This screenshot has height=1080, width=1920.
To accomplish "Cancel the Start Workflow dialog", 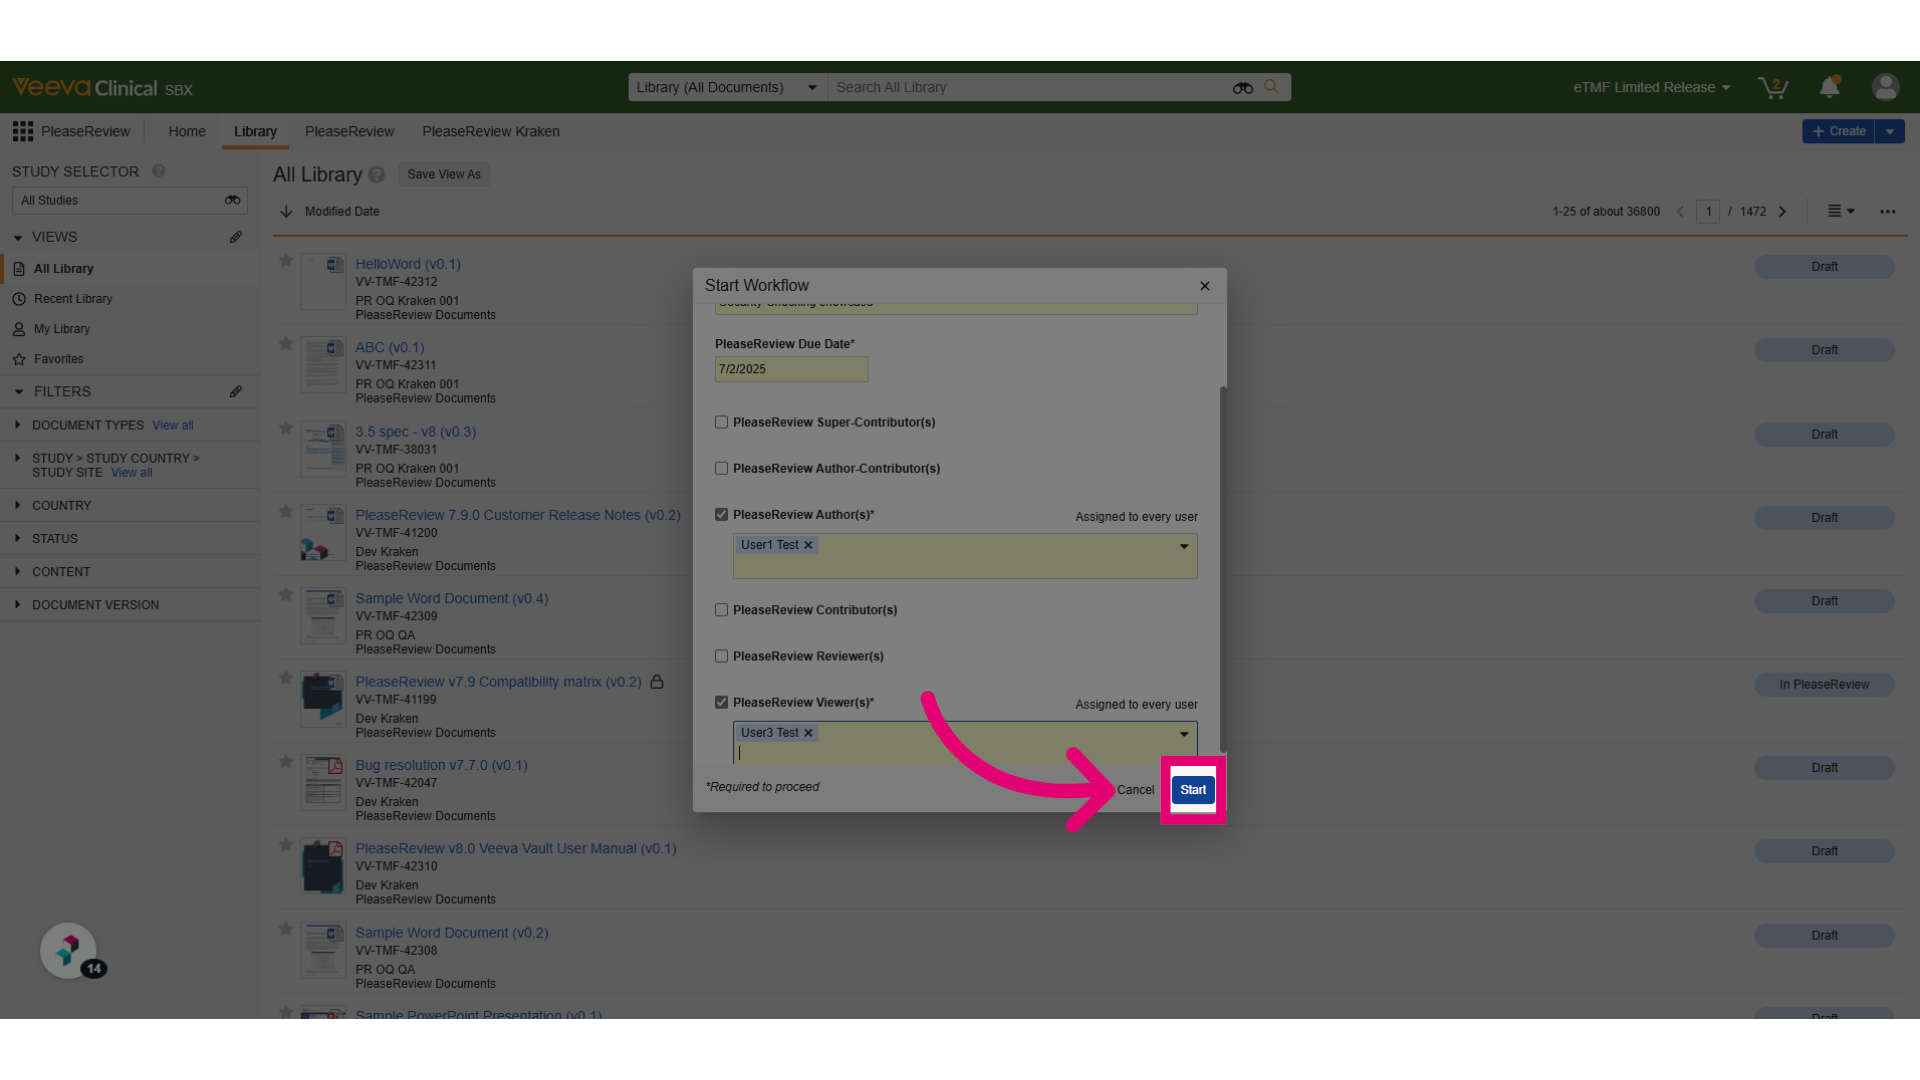I will point(1135,789).
